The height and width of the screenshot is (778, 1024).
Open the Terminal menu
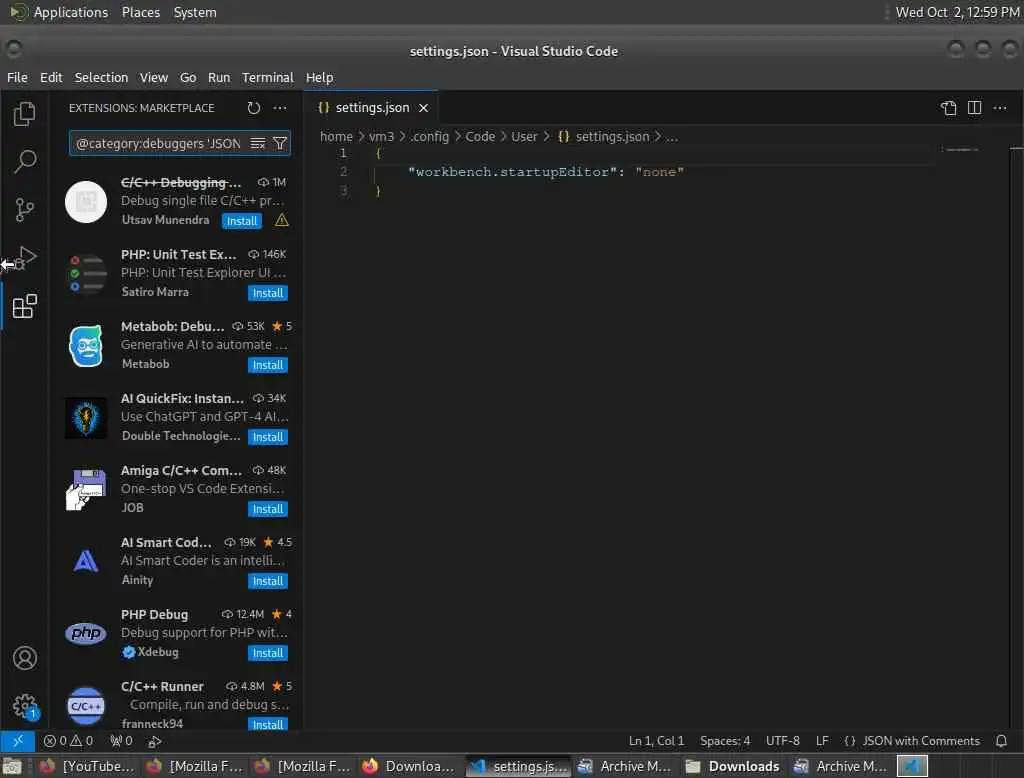268,77
